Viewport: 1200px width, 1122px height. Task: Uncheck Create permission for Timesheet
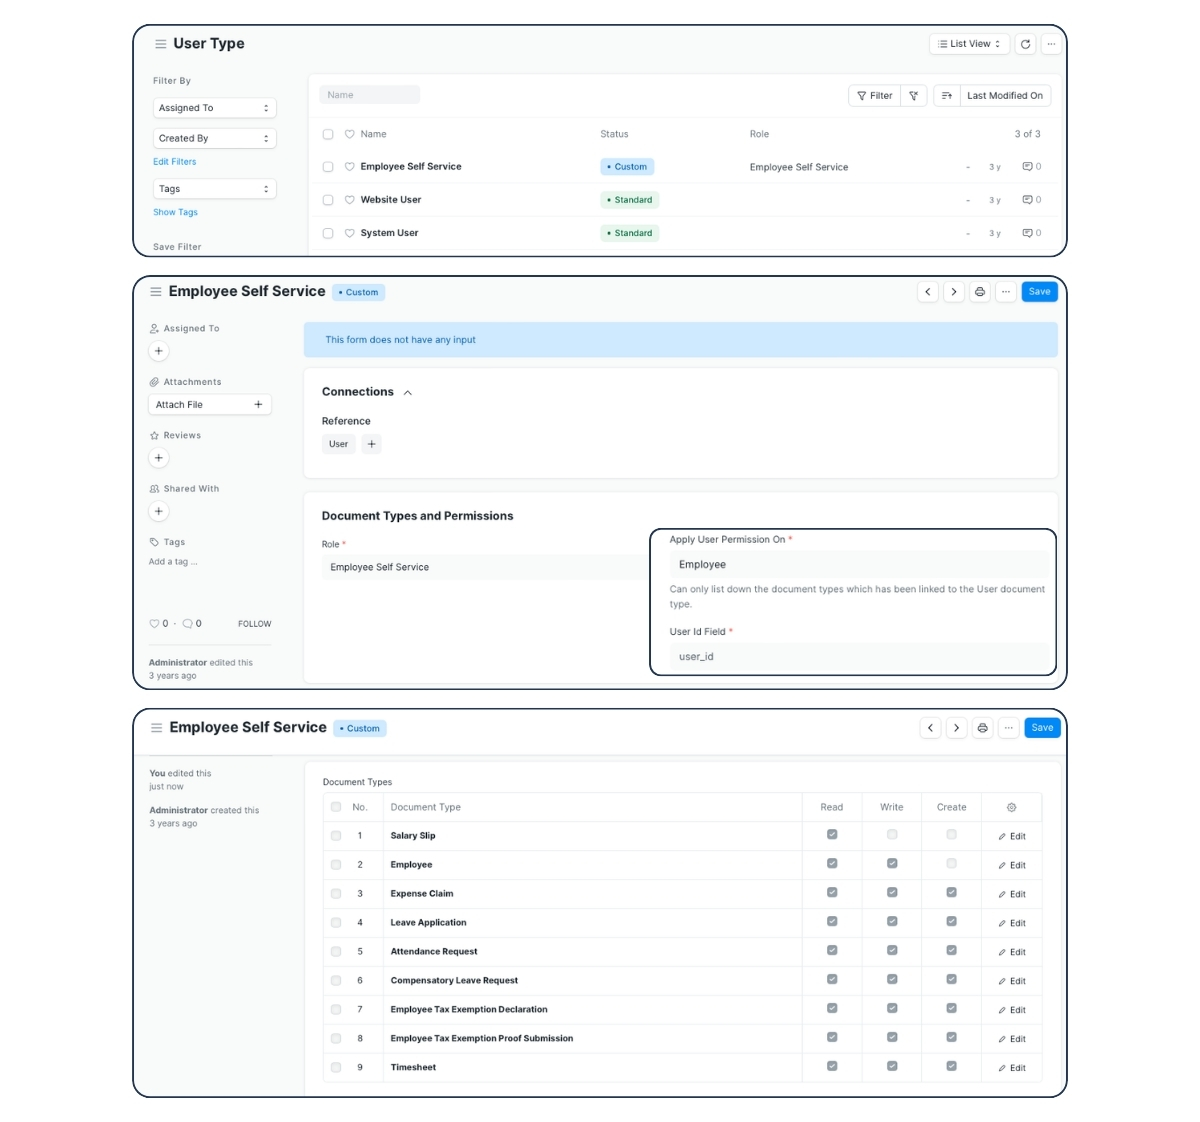(951, 1067)
